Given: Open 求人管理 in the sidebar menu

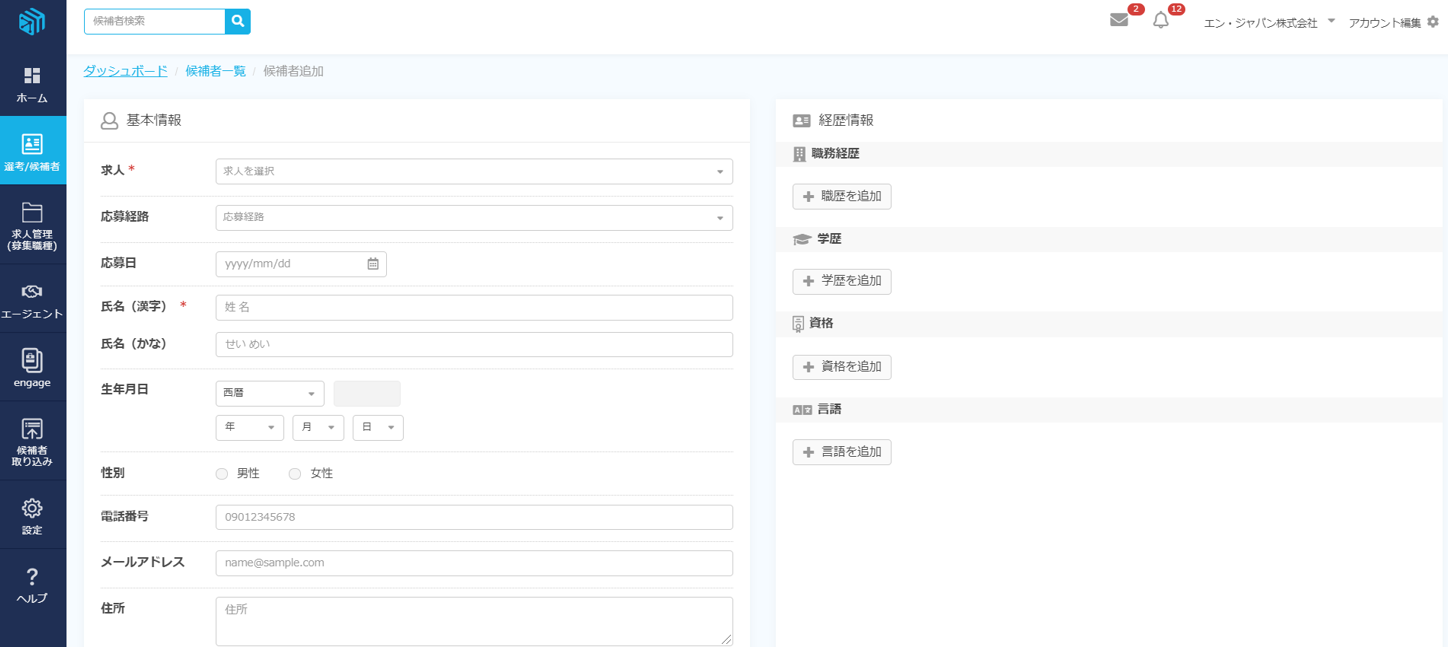Looking at the screenshot, I should (32, 225).
